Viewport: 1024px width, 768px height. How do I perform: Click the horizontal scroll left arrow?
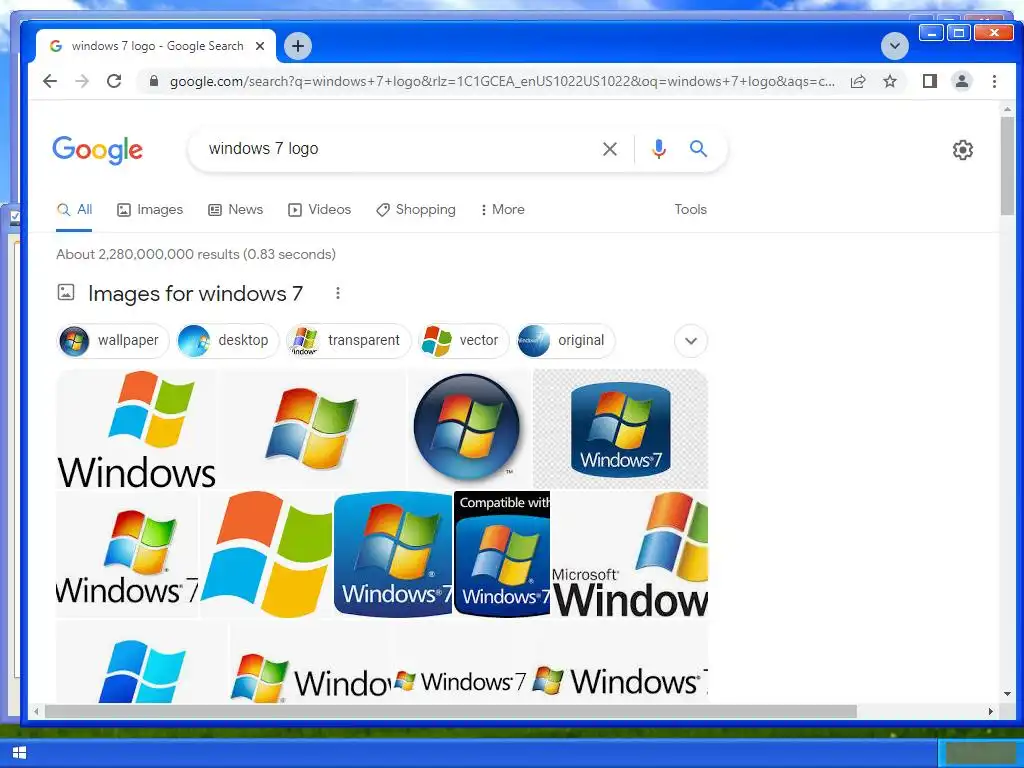pos(37,711)
